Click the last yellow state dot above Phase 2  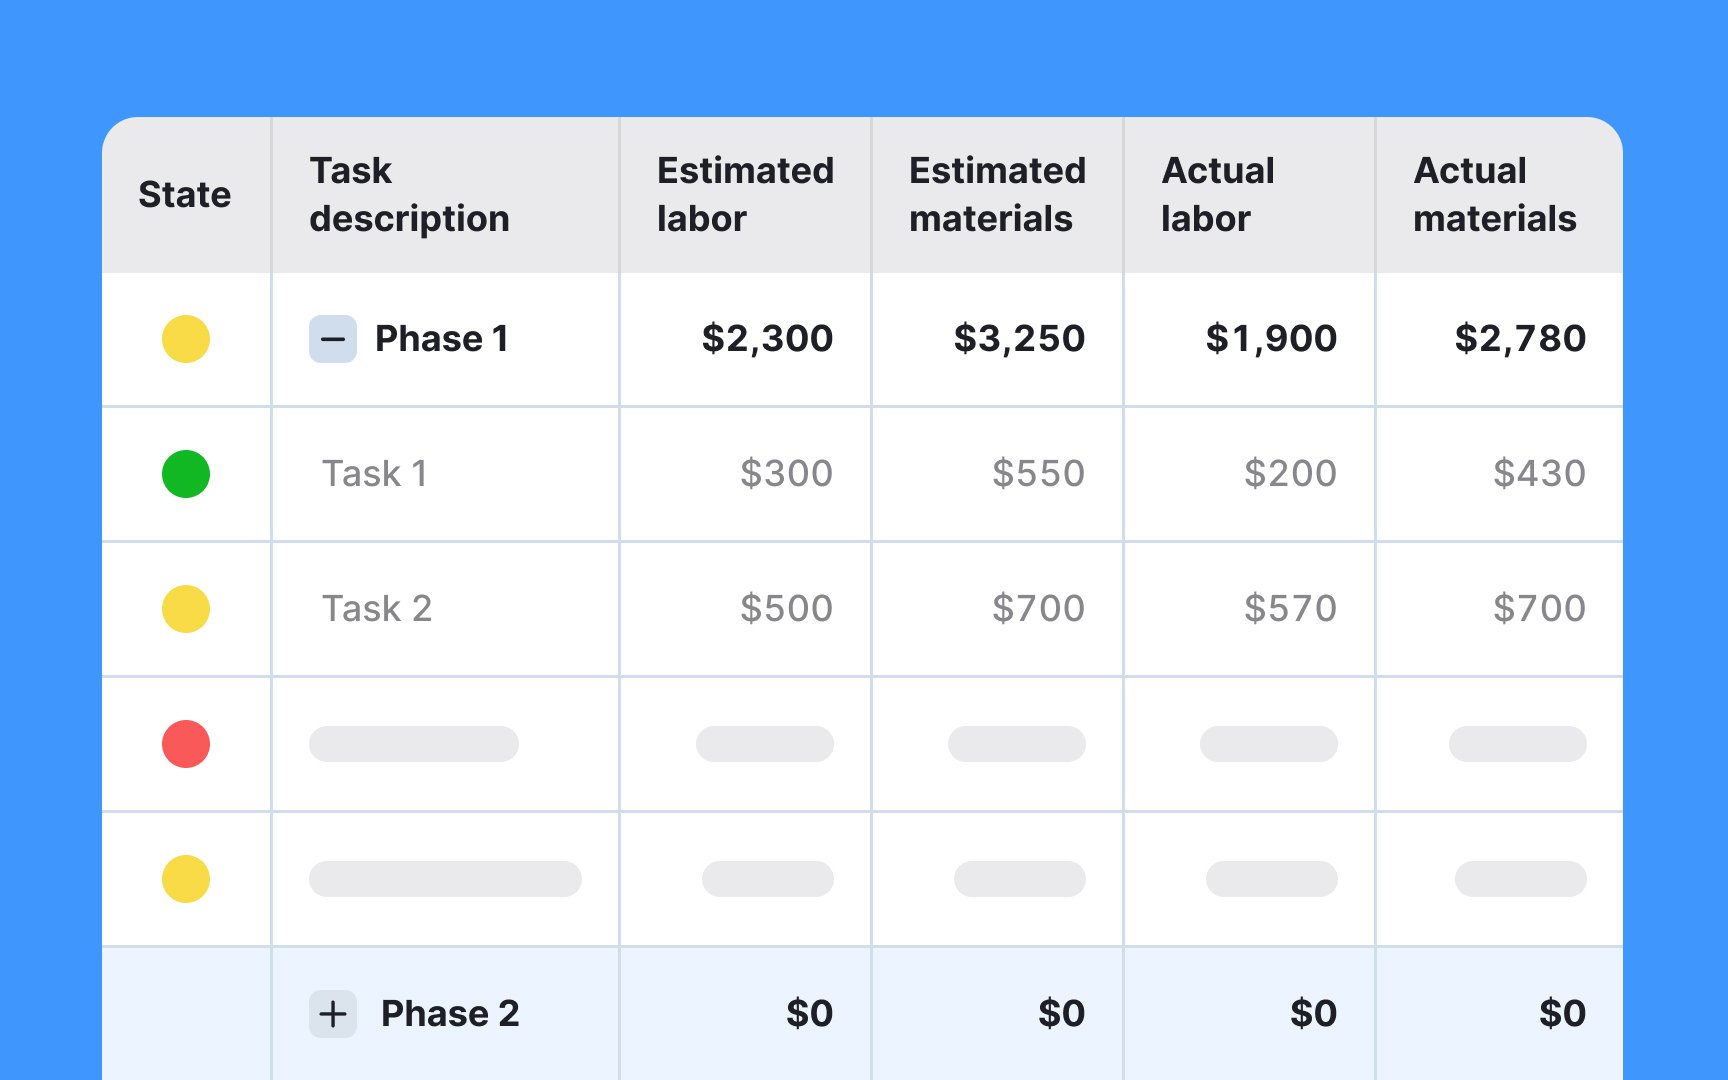tap(186, 879)
